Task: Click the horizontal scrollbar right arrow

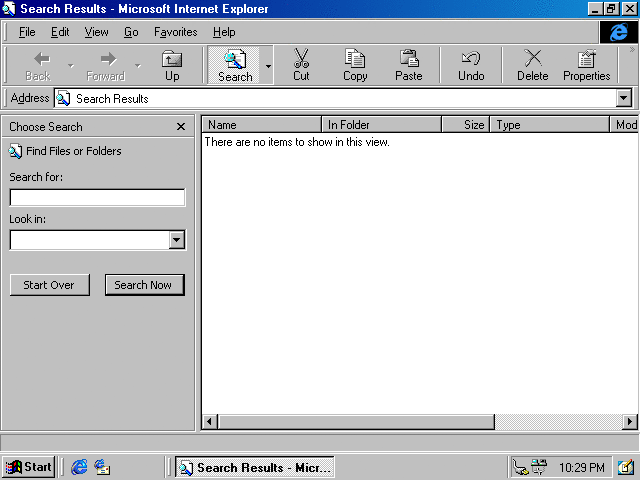Action: pyautogui.click(x=630, y=422)
